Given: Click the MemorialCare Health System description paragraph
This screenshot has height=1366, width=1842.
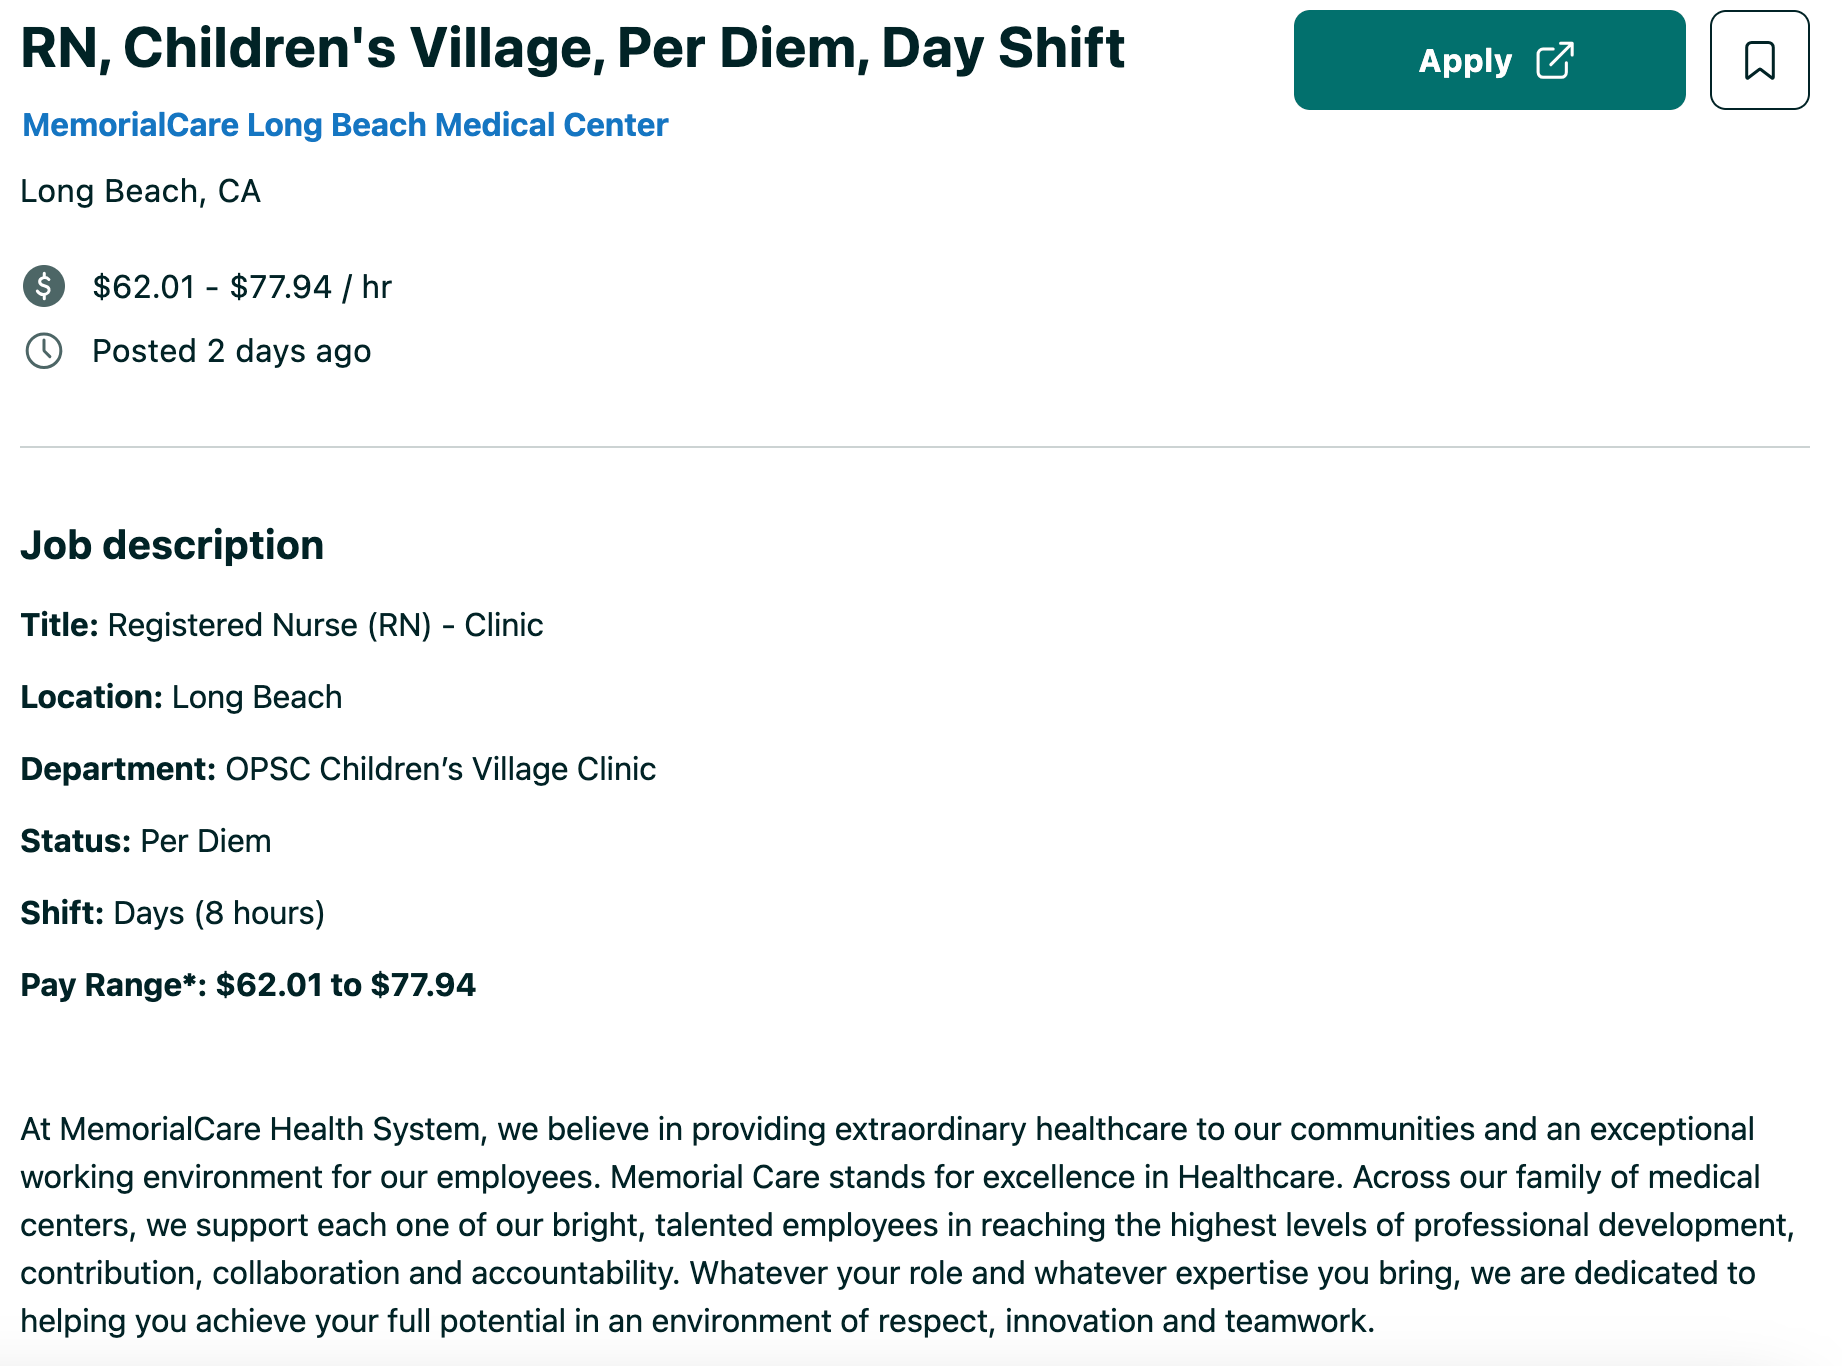Looking at the screenshot, I should [908, 1225].
